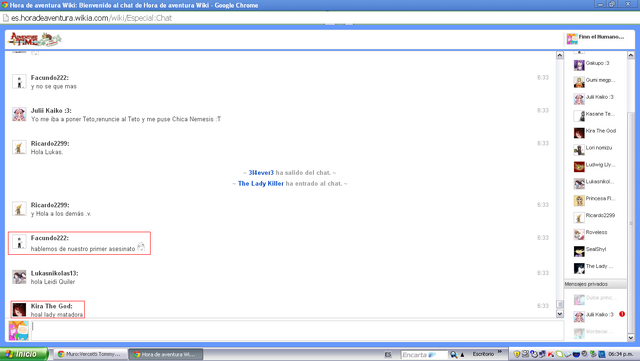Open the red unread message badge for Julii Kaiko

coord(622,314)
